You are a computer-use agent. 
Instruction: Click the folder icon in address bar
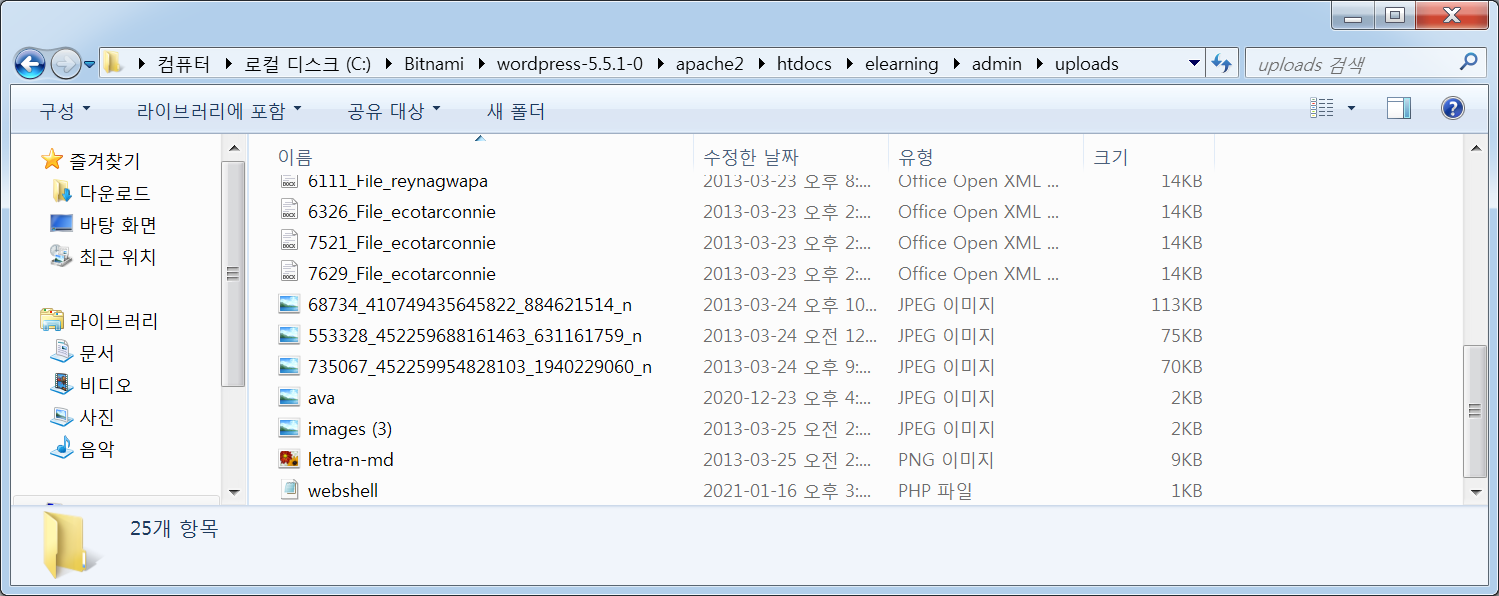coord(114,63)
